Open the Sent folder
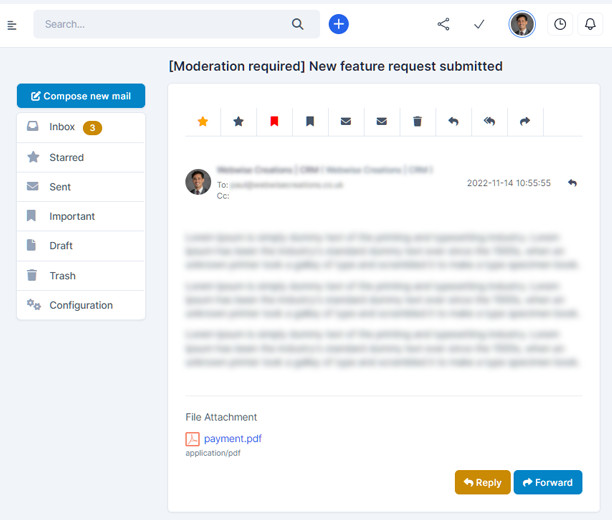Image resolution: width=612 pixels, height=520 pixels. click(x=81, y=187)
